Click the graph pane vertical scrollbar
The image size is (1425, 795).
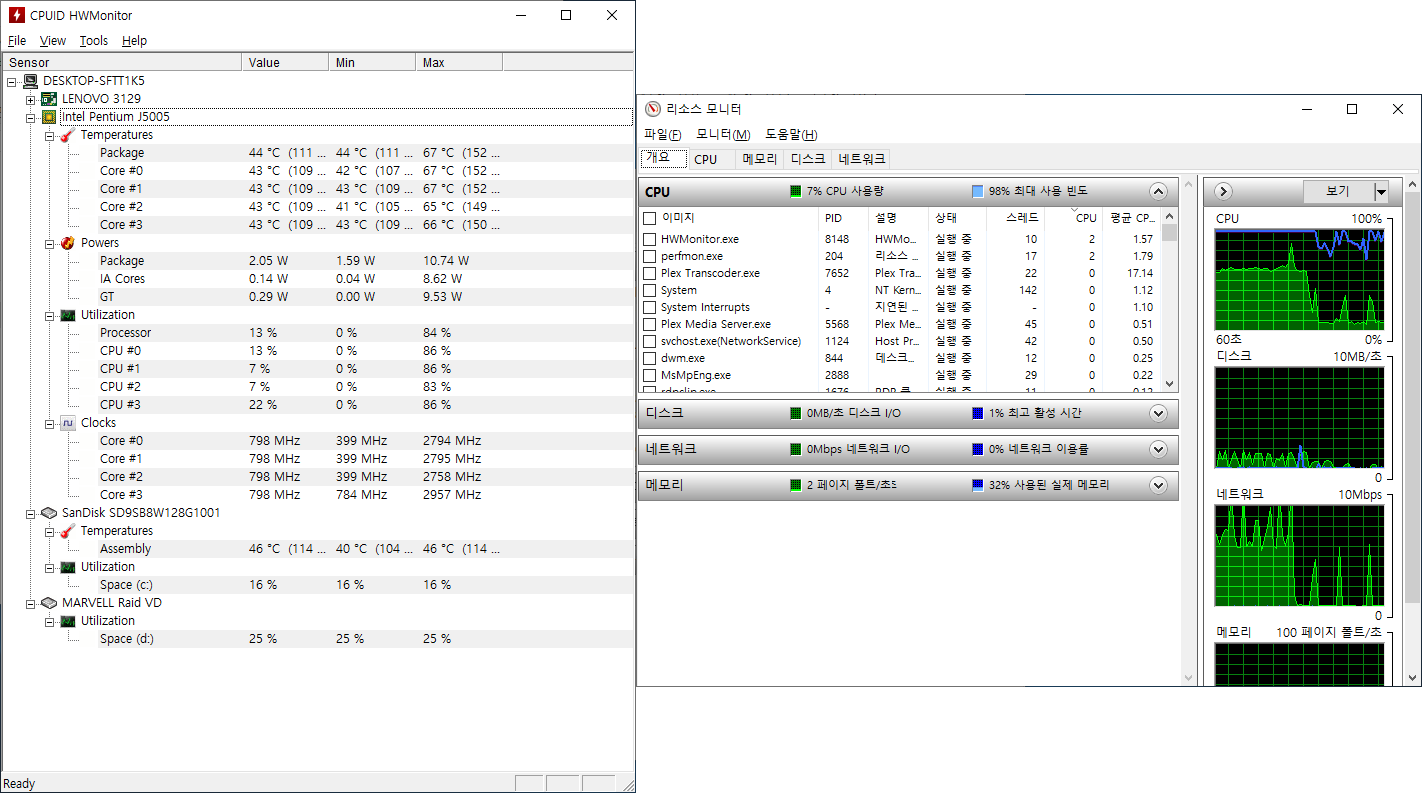1412,430
